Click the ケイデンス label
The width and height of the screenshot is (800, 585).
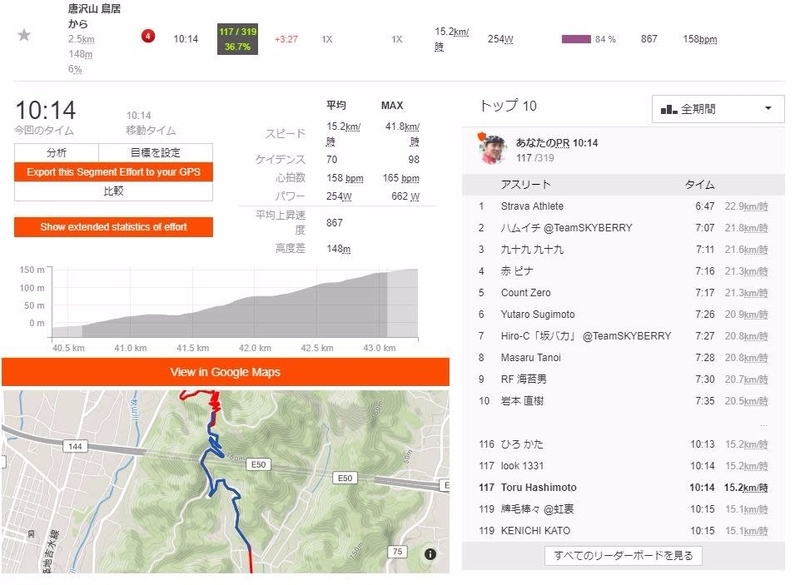281,160
